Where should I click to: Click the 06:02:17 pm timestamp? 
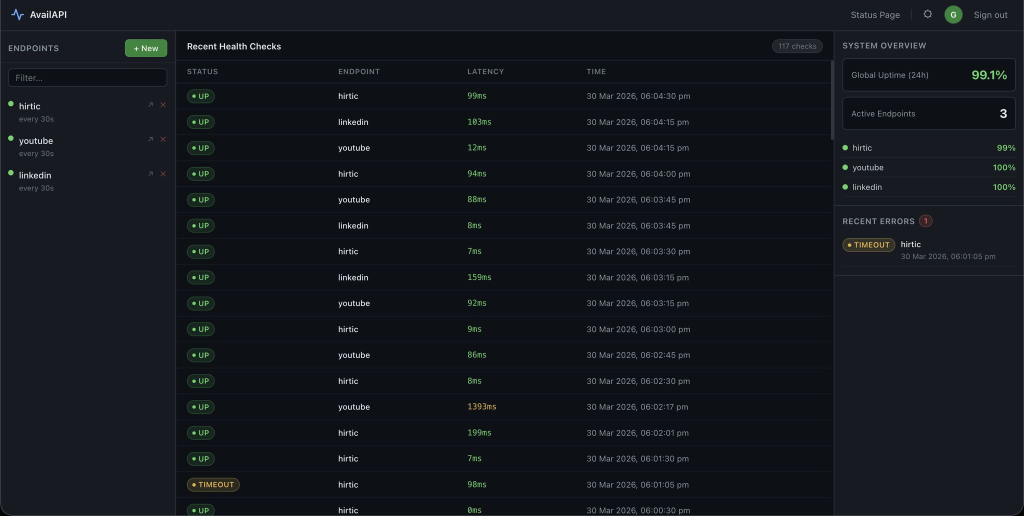(x=637, y=407)
